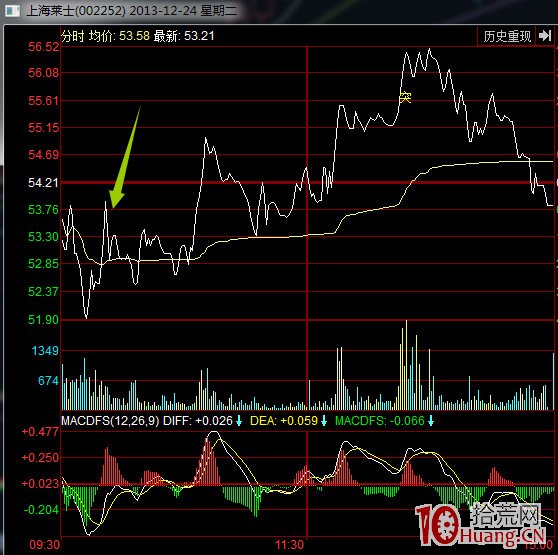Viewport: 558px width, 555px height.
Task: Click the 53.76 price axis label
Action: tap(43, 210)
